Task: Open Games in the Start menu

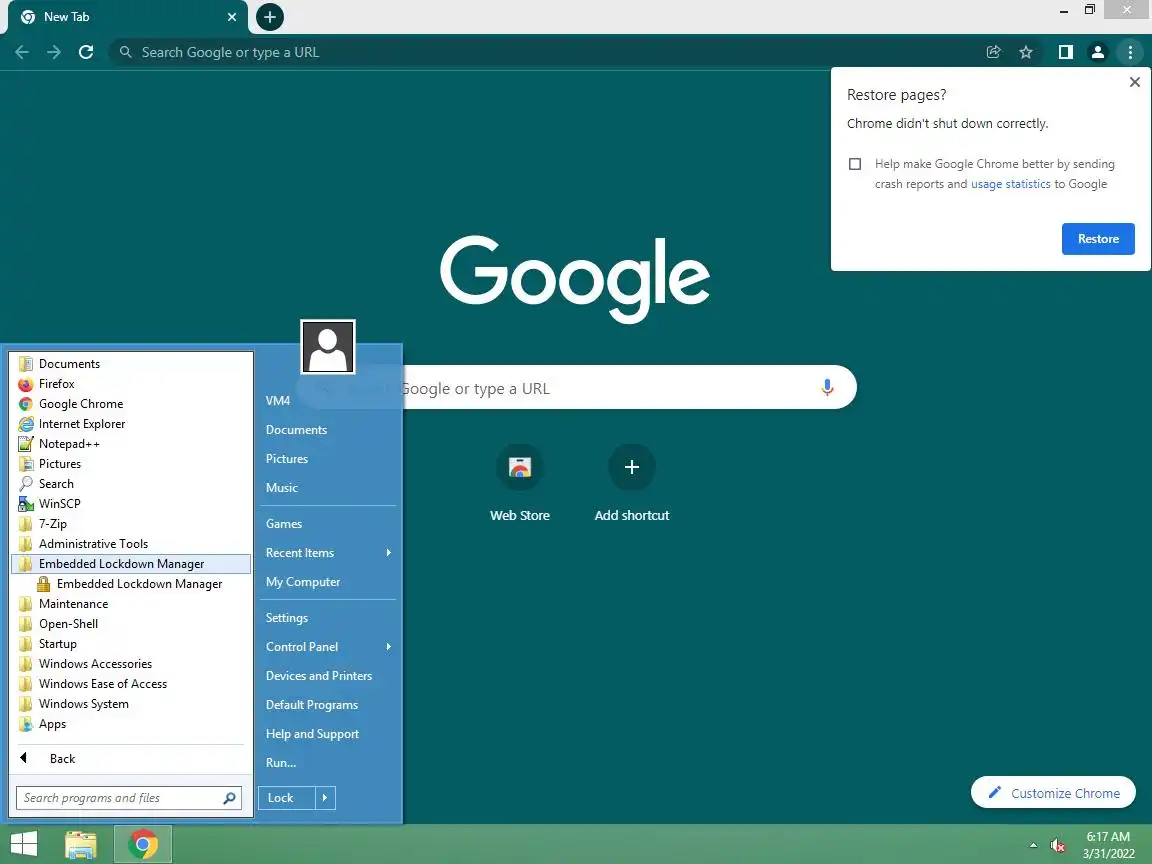Action: [x=328, y=524]
